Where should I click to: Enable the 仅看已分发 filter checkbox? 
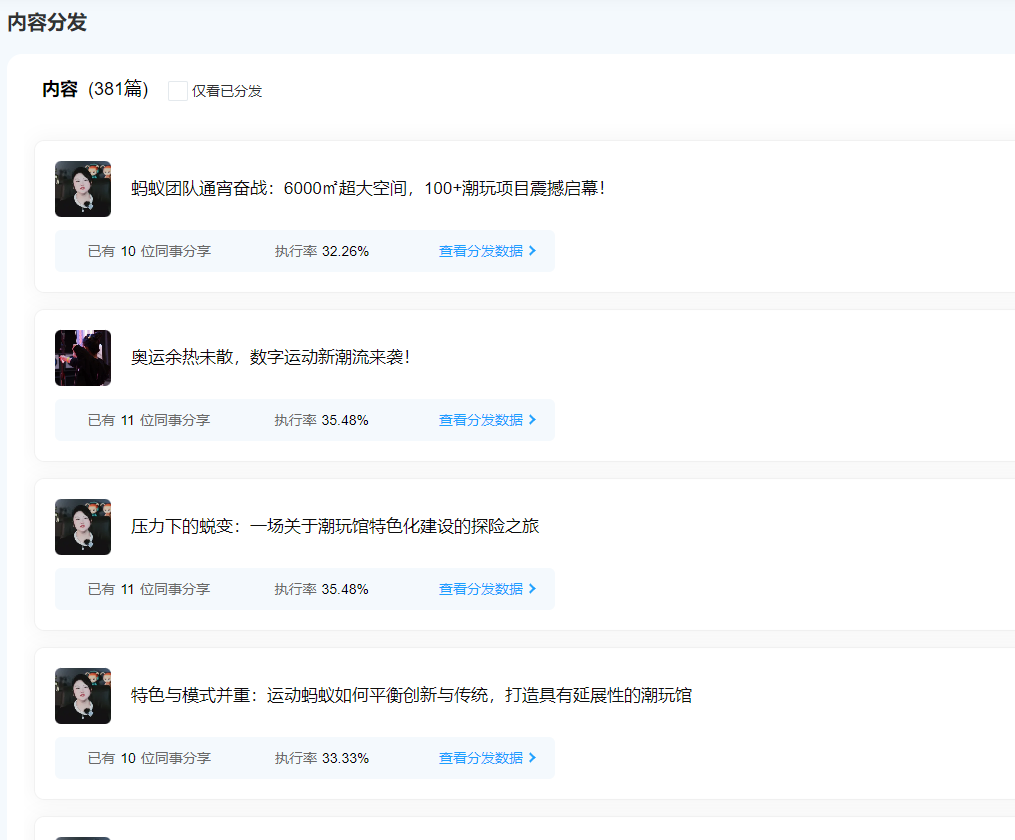pos(178,90)
